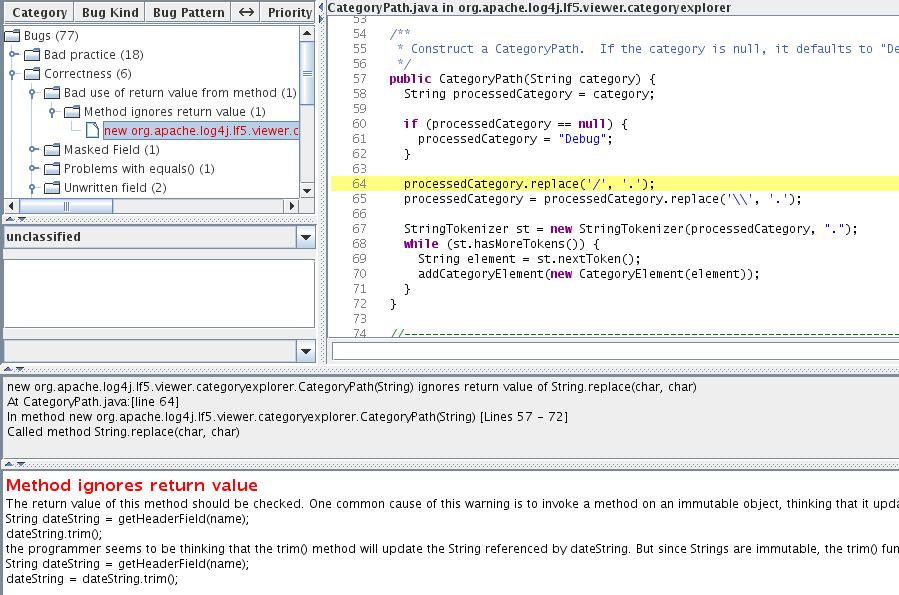
Task: Click the split-pane arrows below the bug tree
Action: pos(15,219)
